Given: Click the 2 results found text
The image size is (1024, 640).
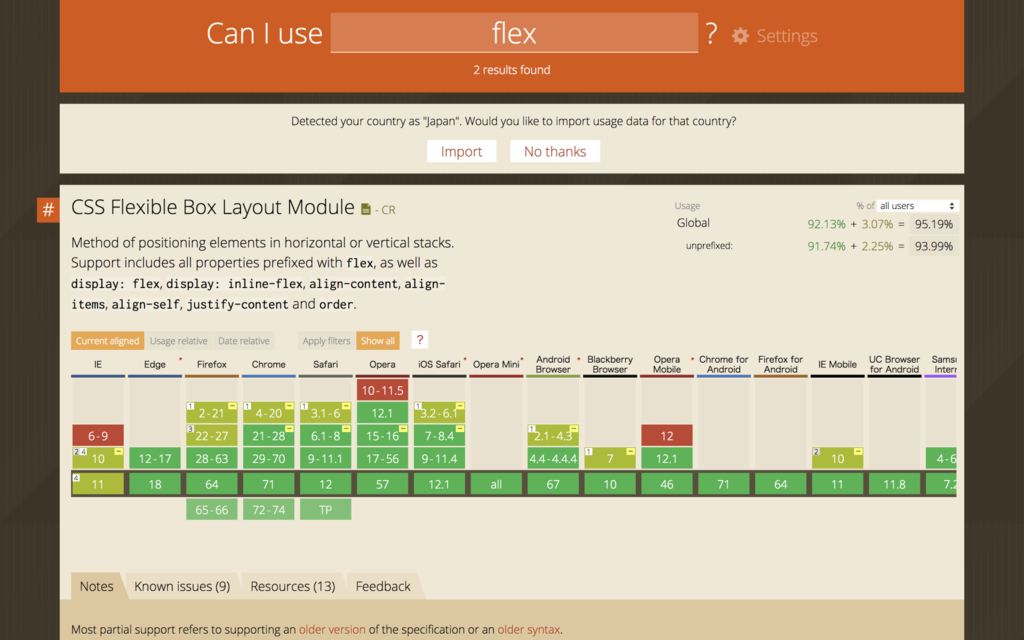Looking at the screenshot, I should tap(512, 70).
